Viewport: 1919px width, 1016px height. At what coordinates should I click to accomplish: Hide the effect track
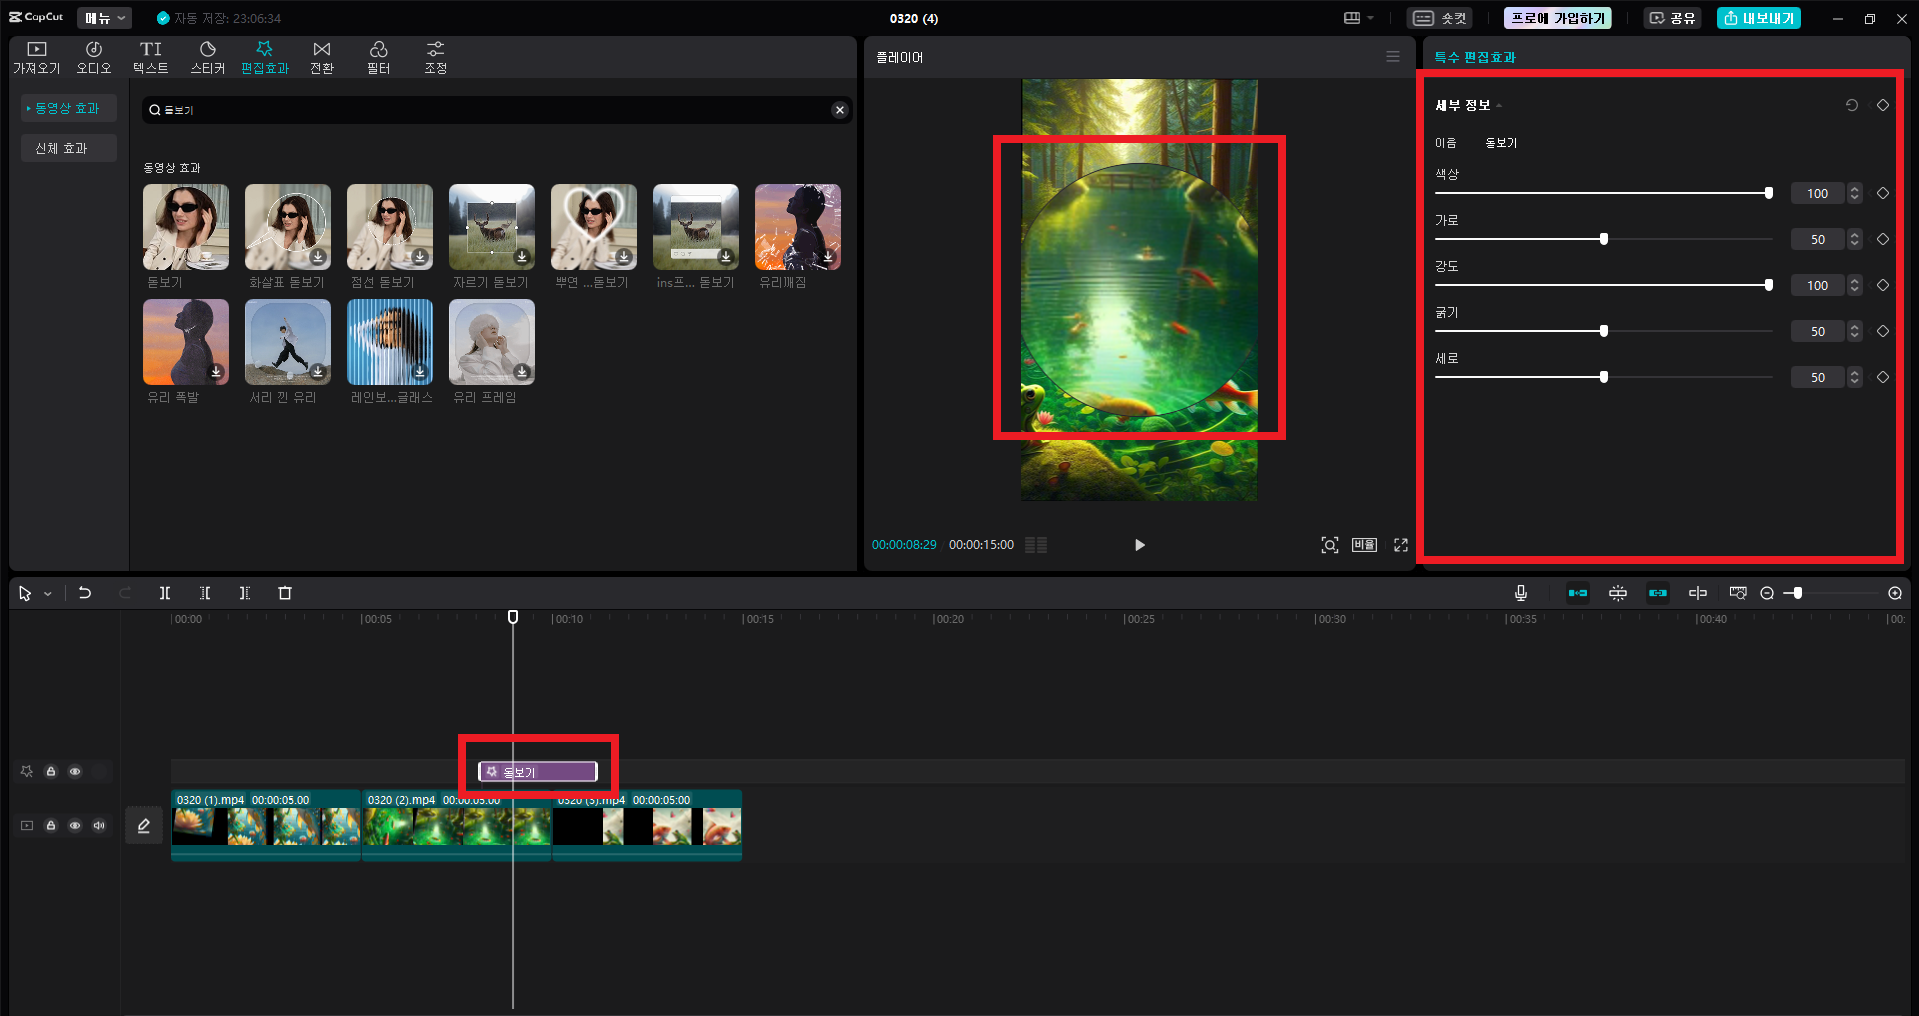[x=75, y=771]
